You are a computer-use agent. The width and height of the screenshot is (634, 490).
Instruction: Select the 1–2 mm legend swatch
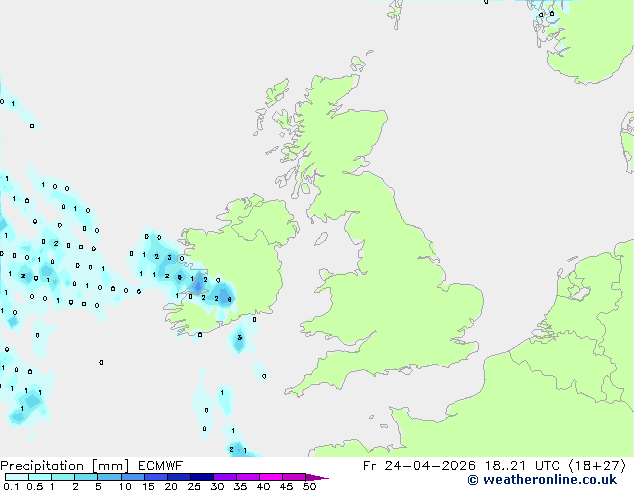pyautogui.click(x=63, y=477)
